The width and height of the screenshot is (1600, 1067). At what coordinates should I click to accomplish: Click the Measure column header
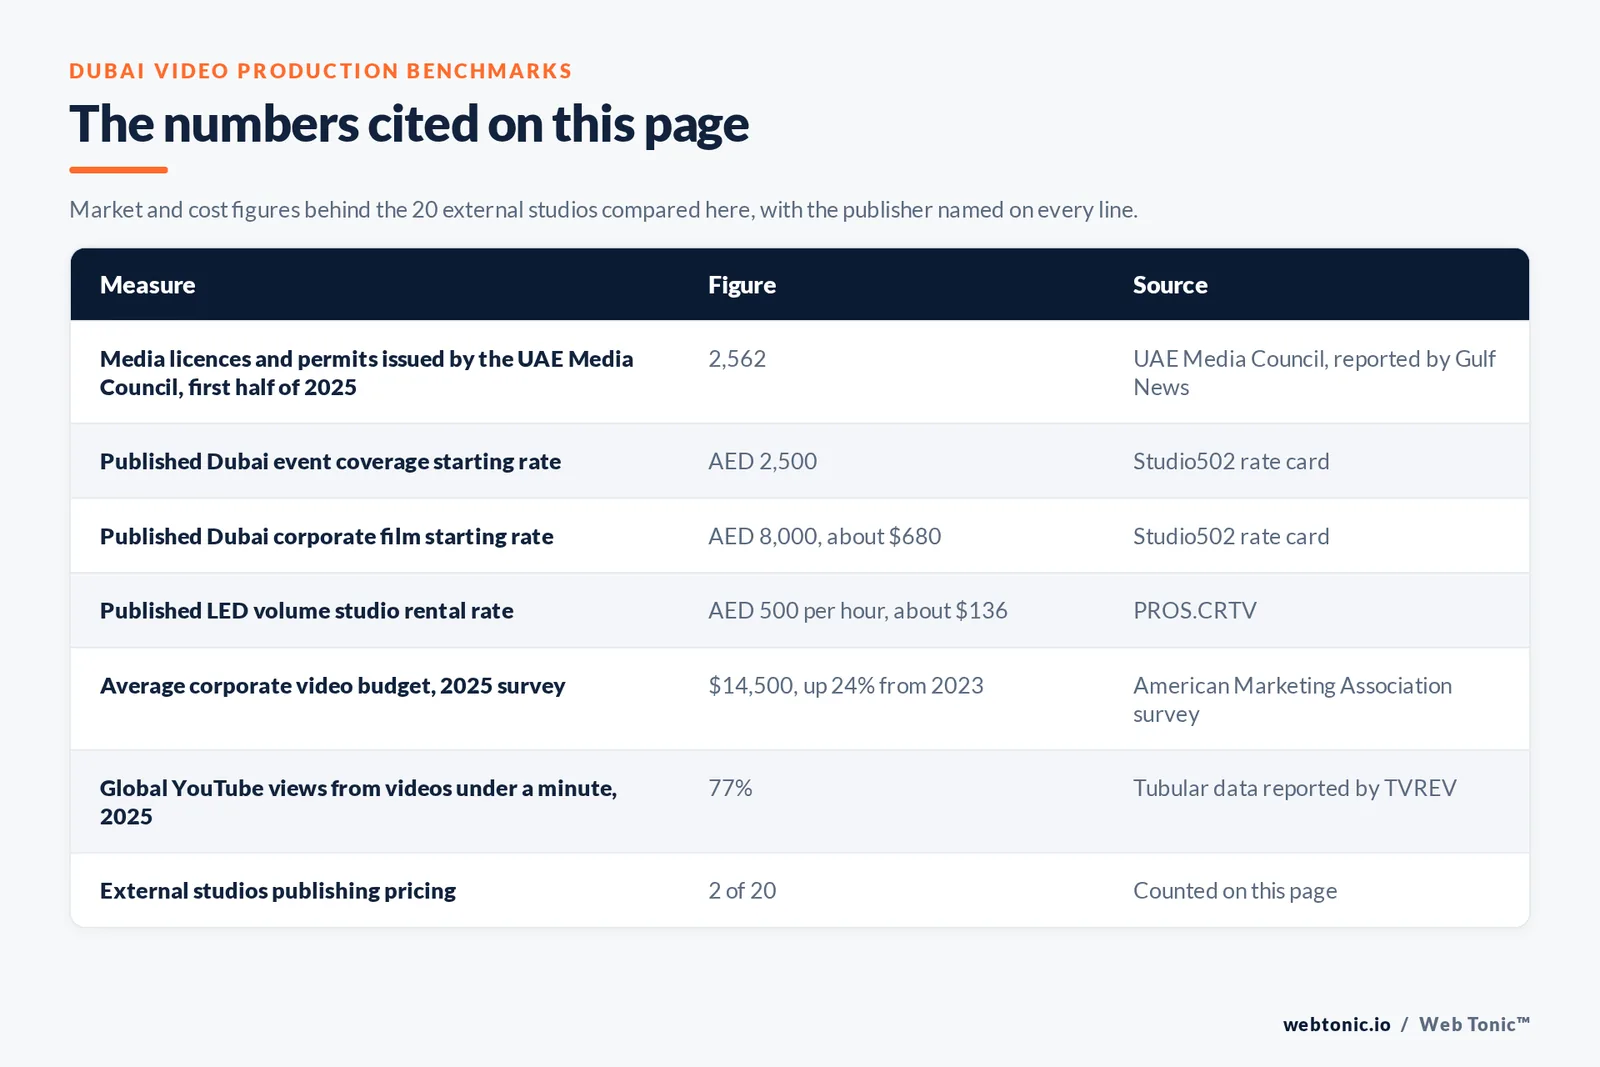(147, 285)
